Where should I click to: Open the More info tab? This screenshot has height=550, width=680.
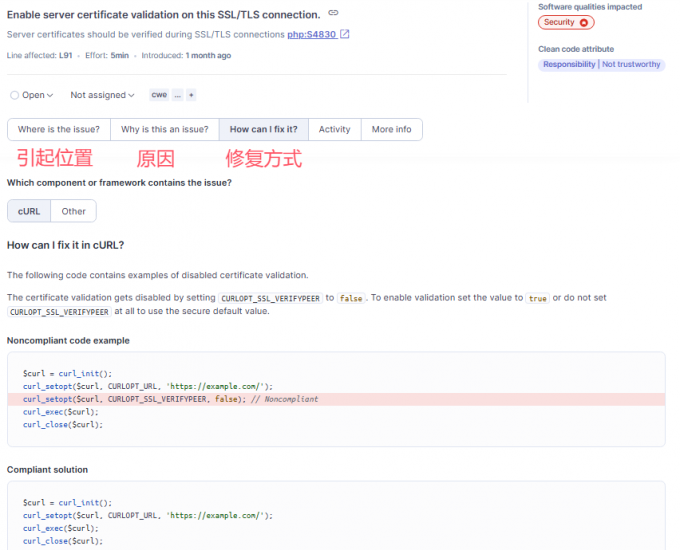[391, 129]
